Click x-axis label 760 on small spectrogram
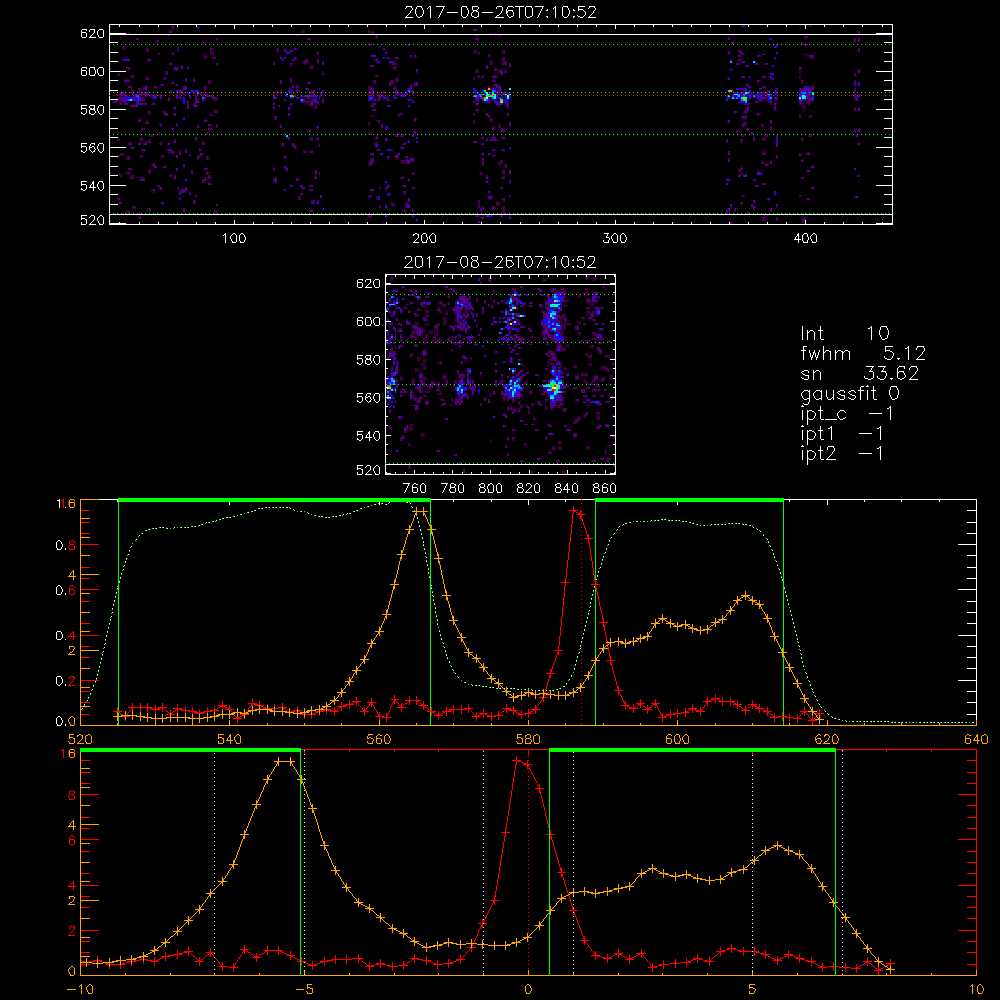 point(415,489)
